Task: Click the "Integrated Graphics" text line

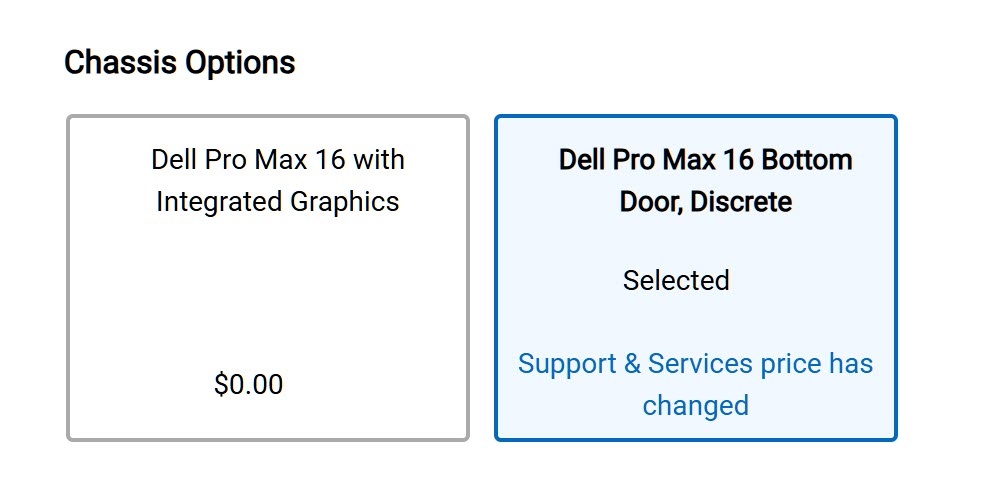Action: click(278, 202)
